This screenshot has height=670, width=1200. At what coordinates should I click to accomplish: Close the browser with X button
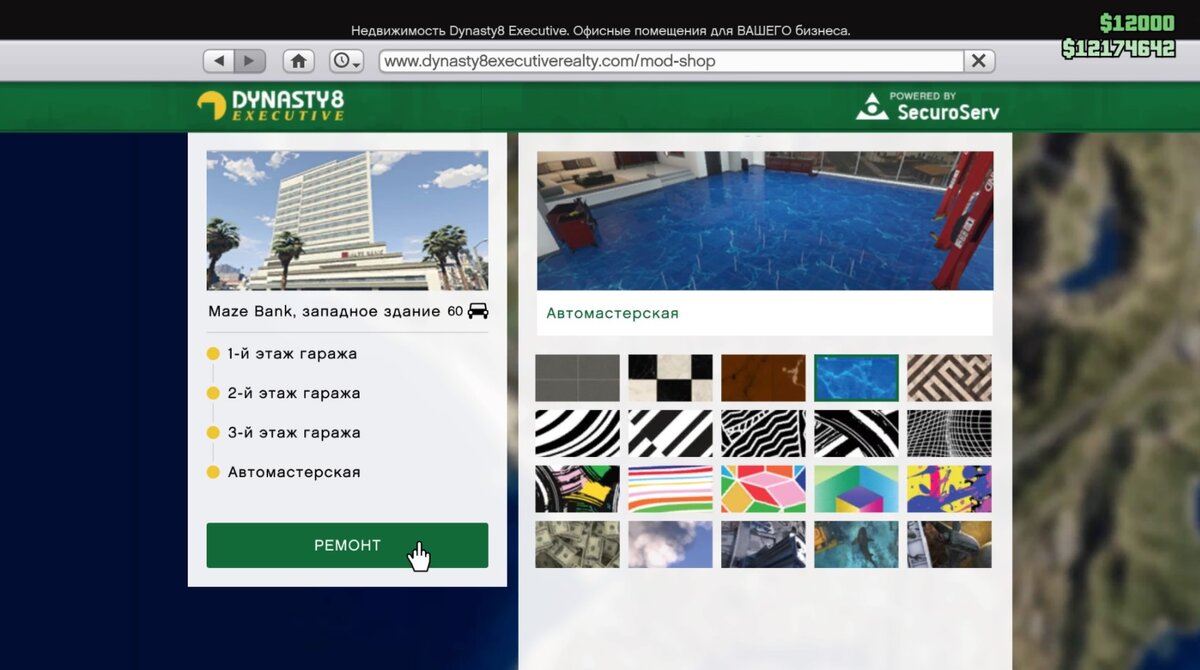(979, 61)
